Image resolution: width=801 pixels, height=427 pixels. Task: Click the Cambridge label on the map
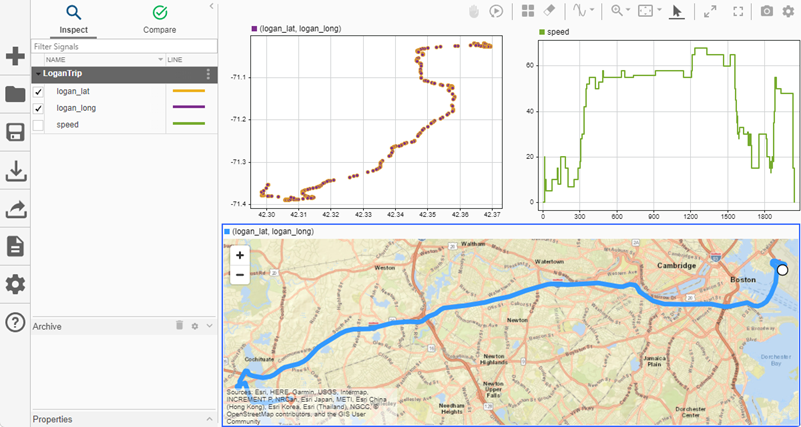677,266
